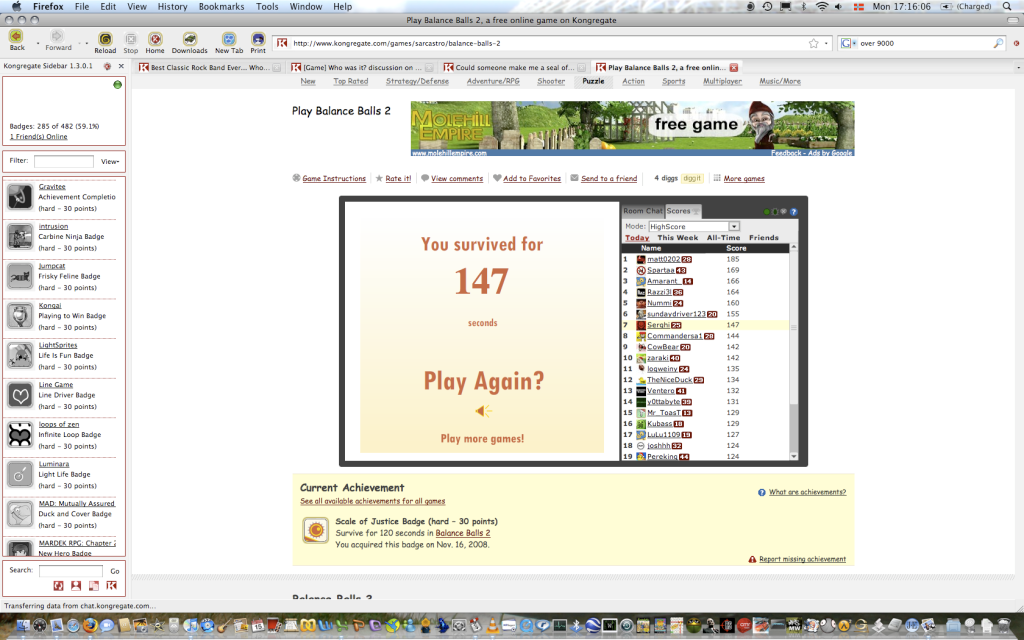Screen dimensions: 1024x640
Task: Open the 1 Friend(s) Online link
Action: point(39,136)
